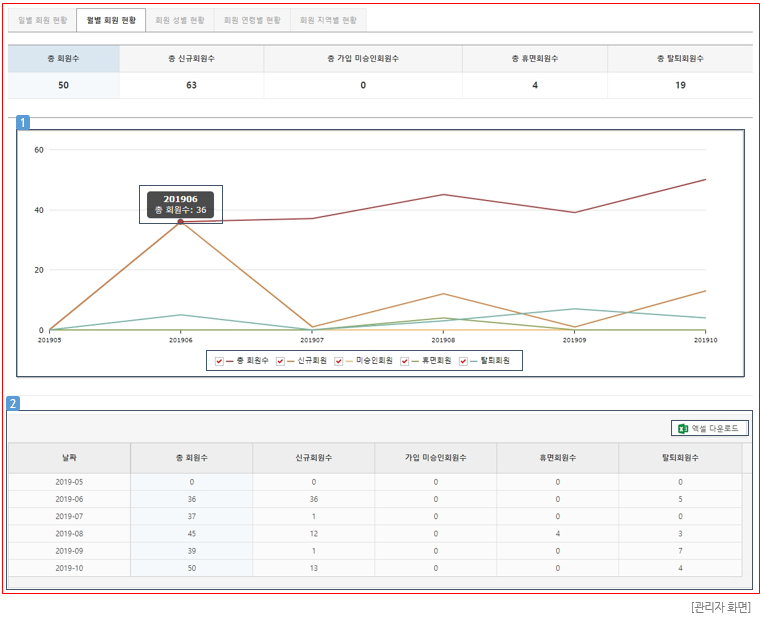This screenshot has width=763, height=618.
Task: Open the 일별 회원 현황 tab
Action: [42, 20]
